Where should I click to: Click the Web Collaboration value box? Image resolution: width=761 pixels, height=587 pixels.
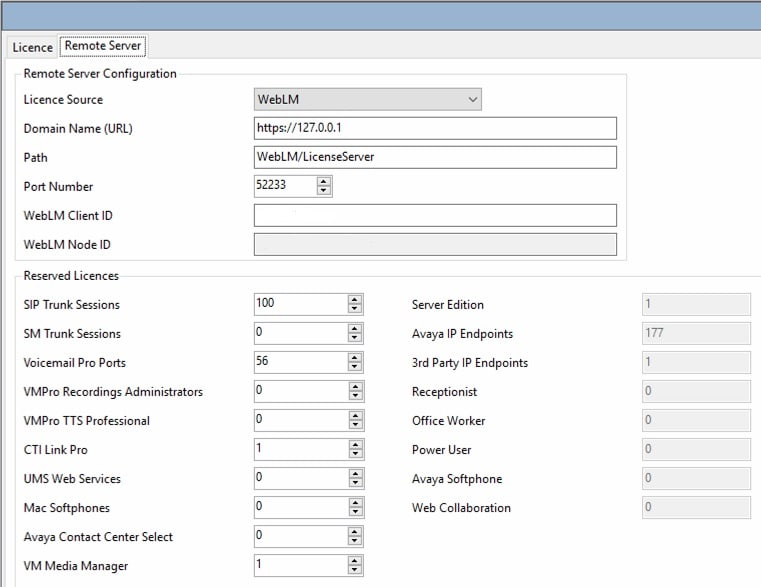696,507
